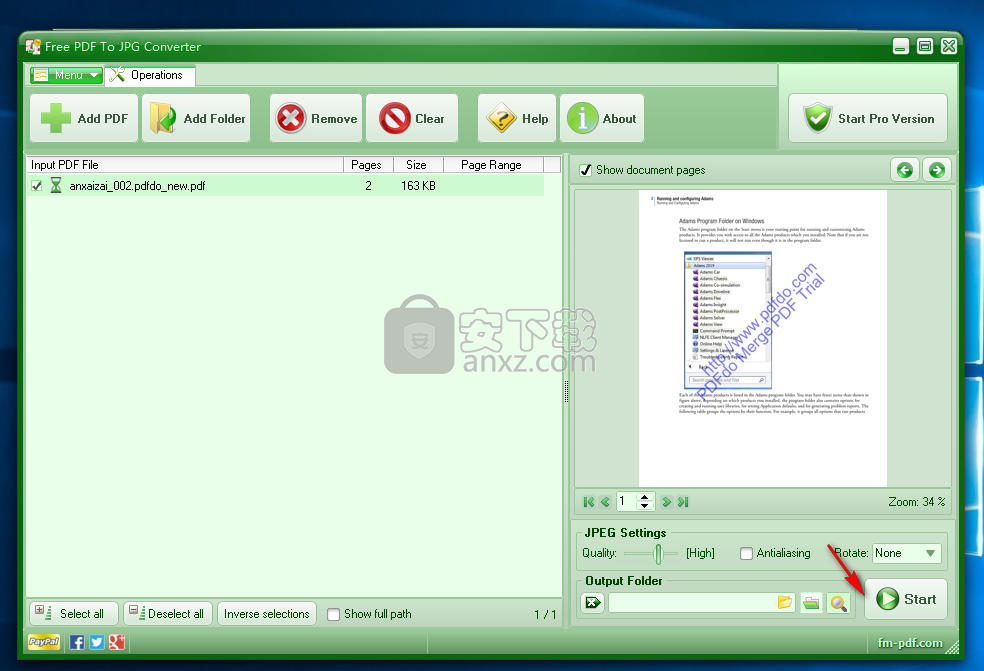Maximize the converter window
The width and height of the screenshot is (984, 671).
925,46
